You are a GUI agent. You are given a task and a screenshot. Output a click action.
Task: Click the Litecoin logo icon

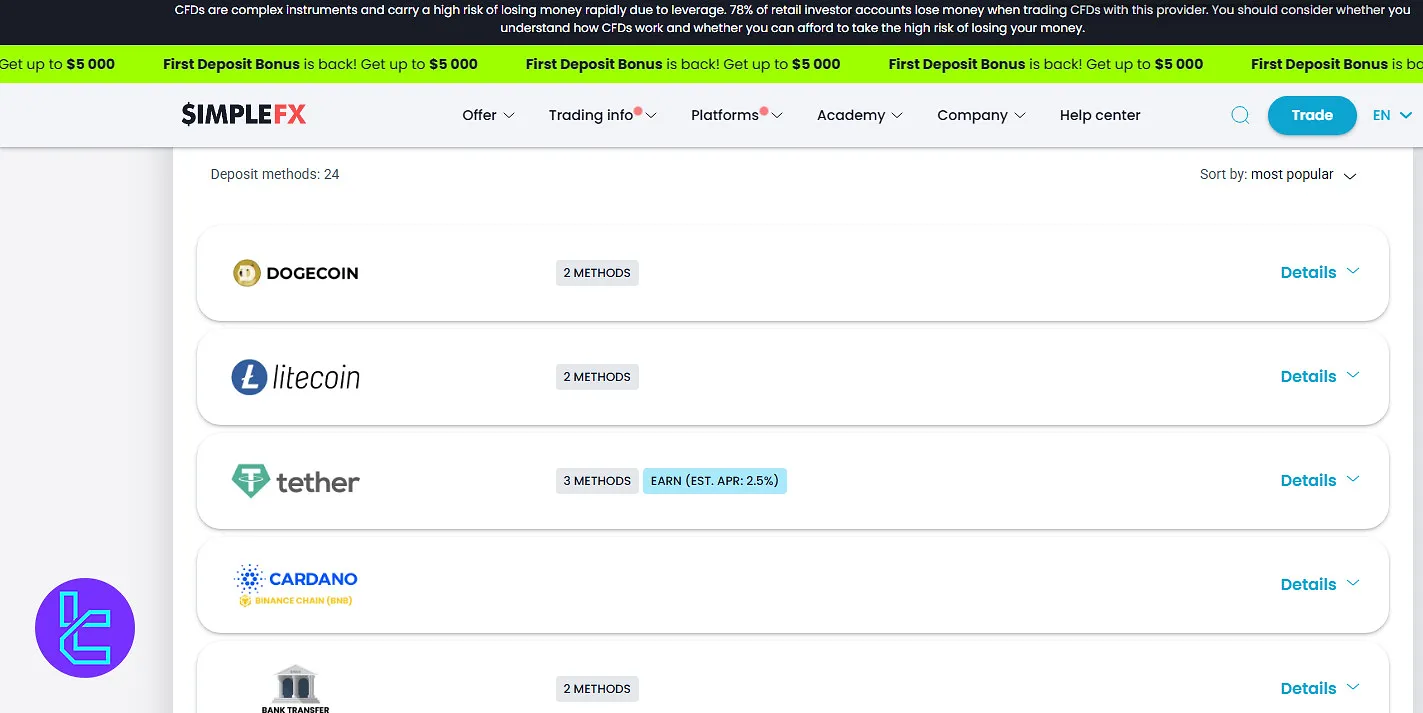248,377
